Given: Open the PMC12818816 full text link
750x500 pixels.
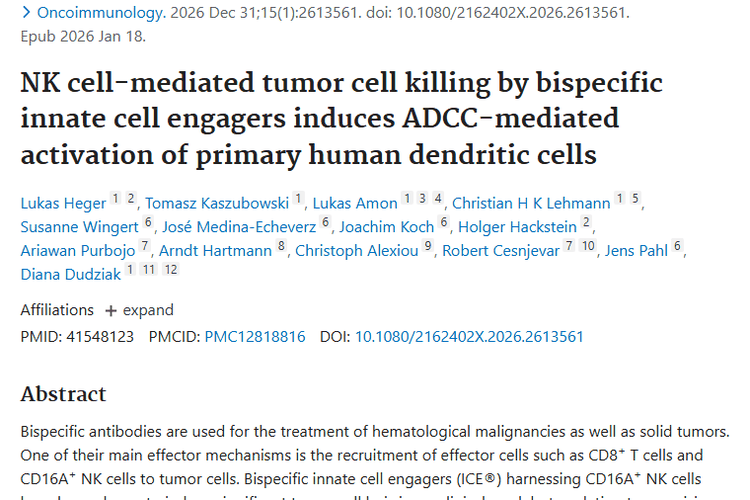Looking at the screenshot, I should (x=255, y=337).
